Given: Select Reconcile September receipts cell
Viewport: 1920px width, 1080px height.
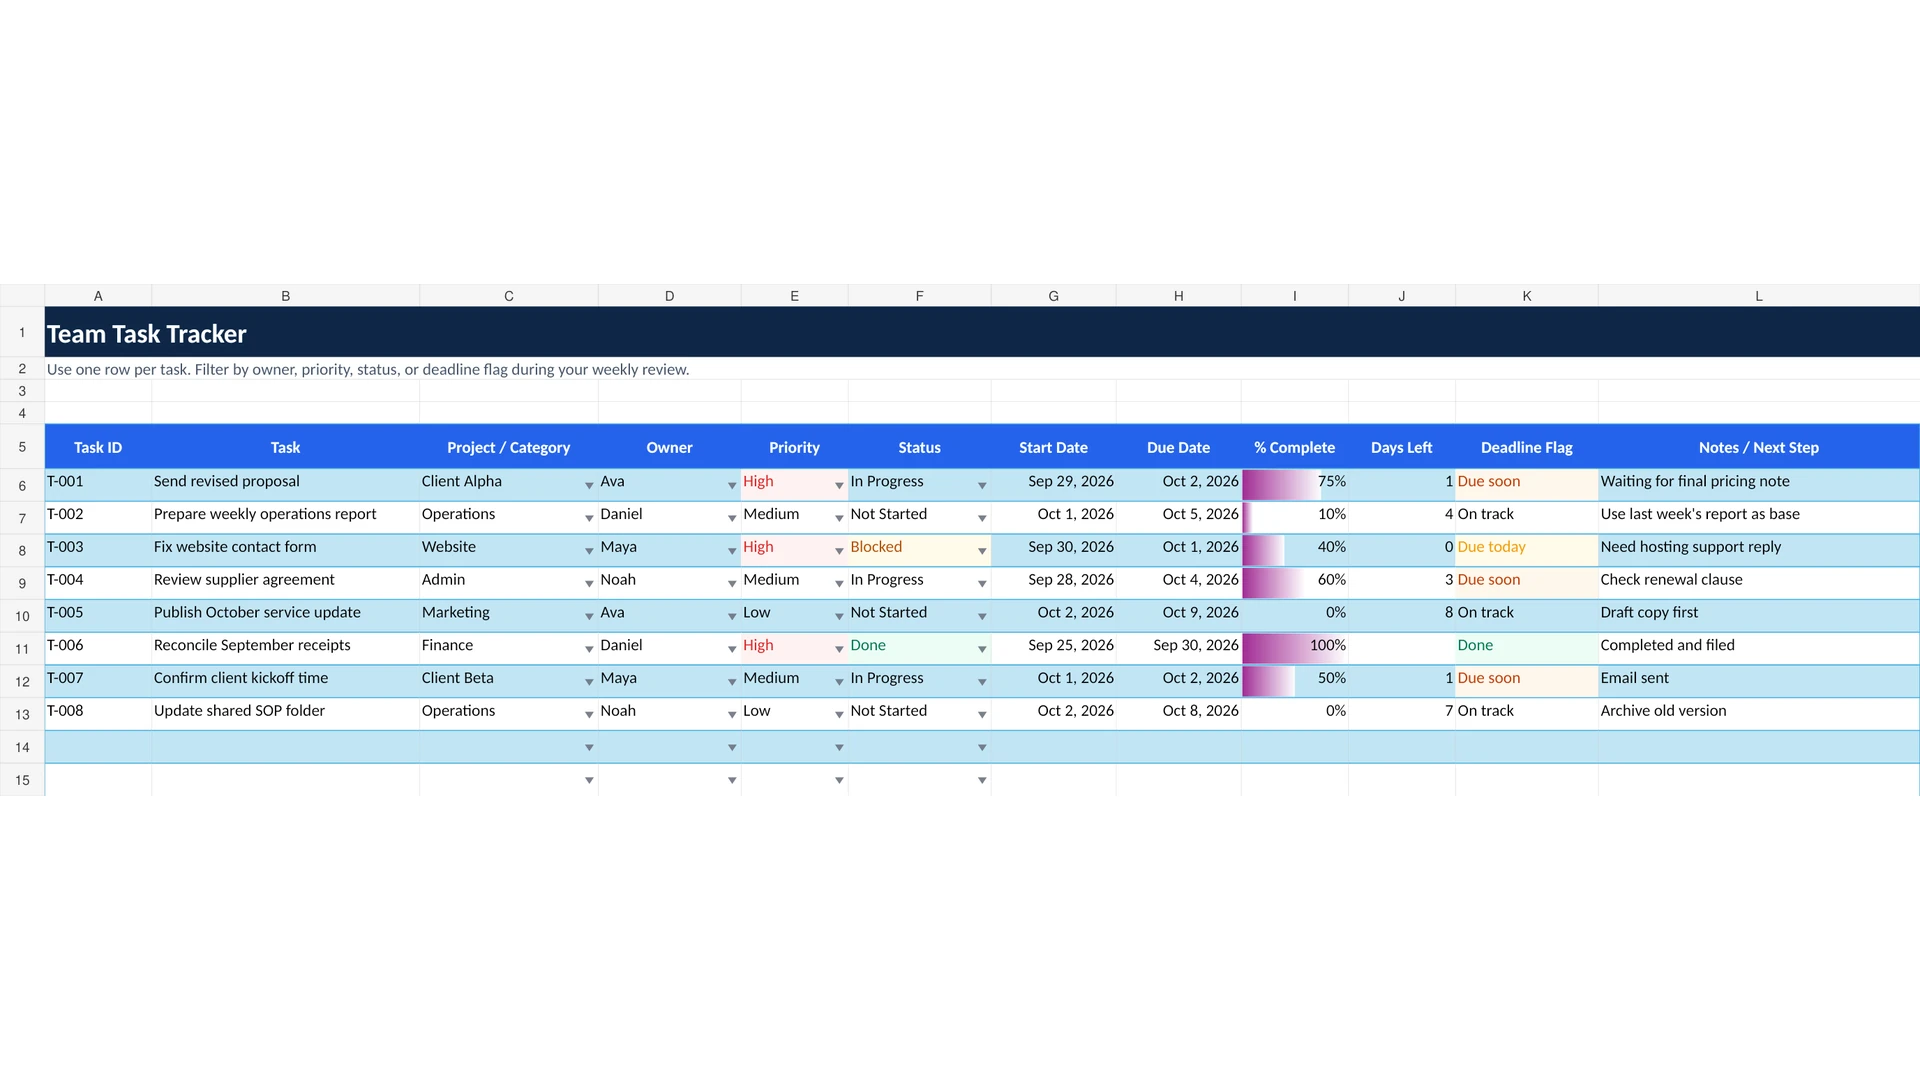Looking at the screenshot, I should (285, 649).
